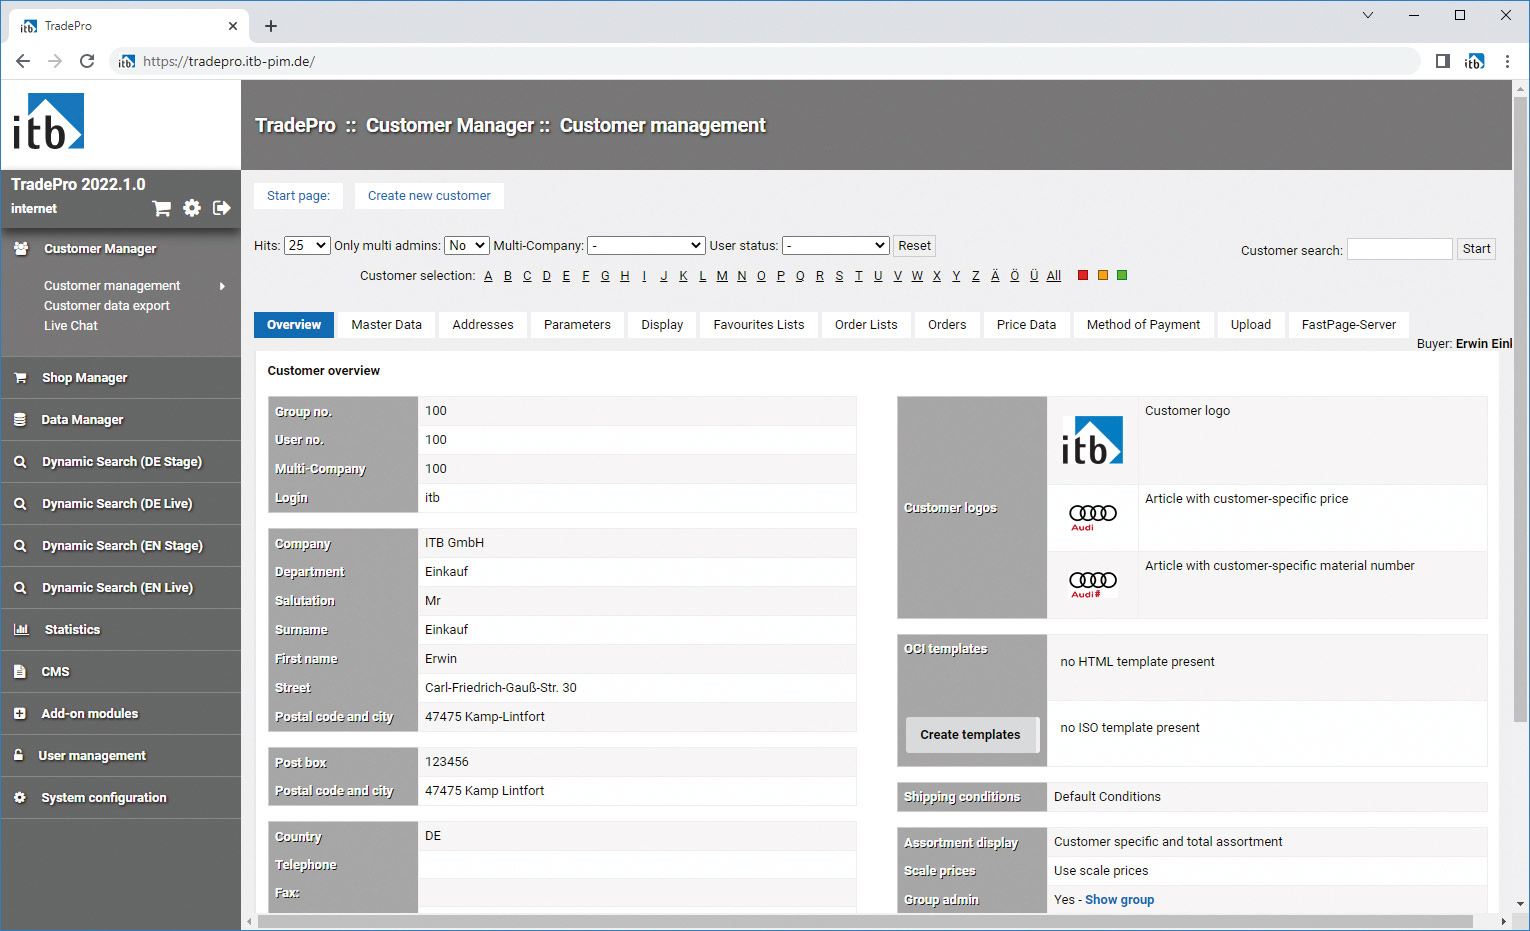Open the browser side panel icon
Screen dimensions: 1530x931
pos(1443,61)
